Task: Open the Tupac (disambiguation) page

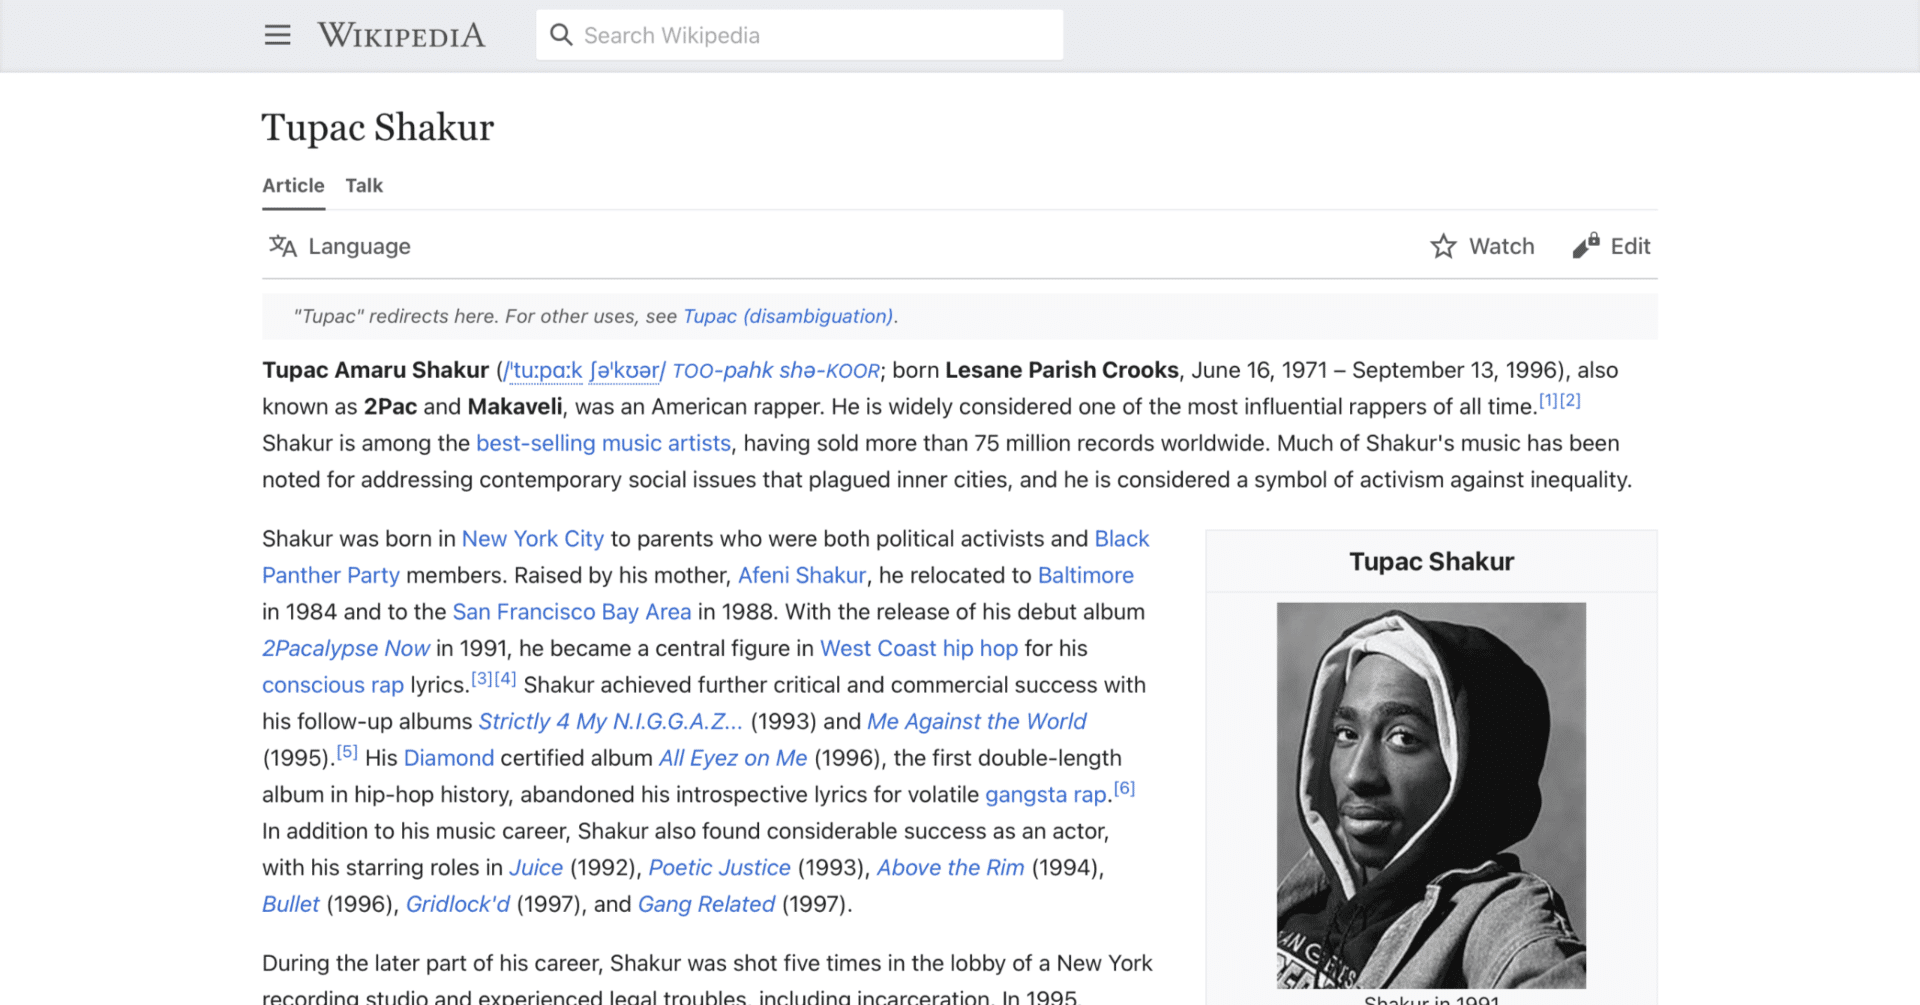Action: (x=788, y=316)
